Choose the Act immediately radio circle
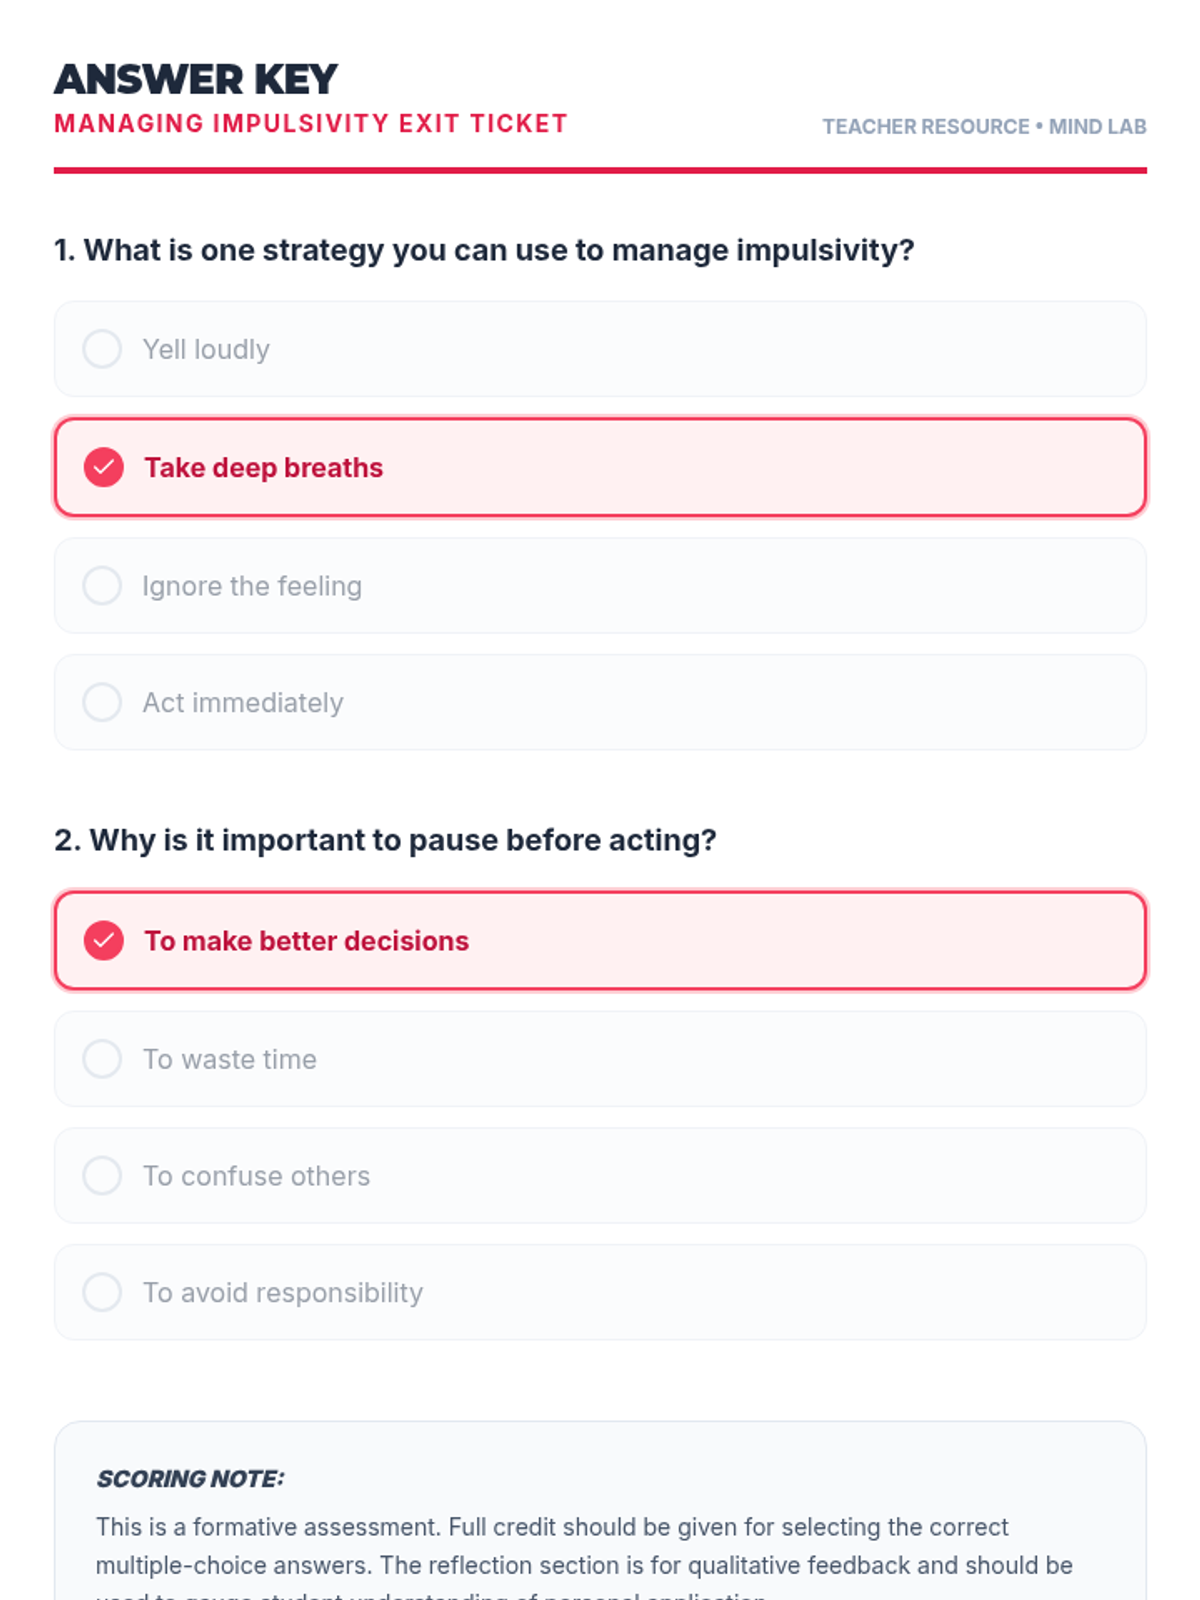1200x1600 pixels. (102, 702)
